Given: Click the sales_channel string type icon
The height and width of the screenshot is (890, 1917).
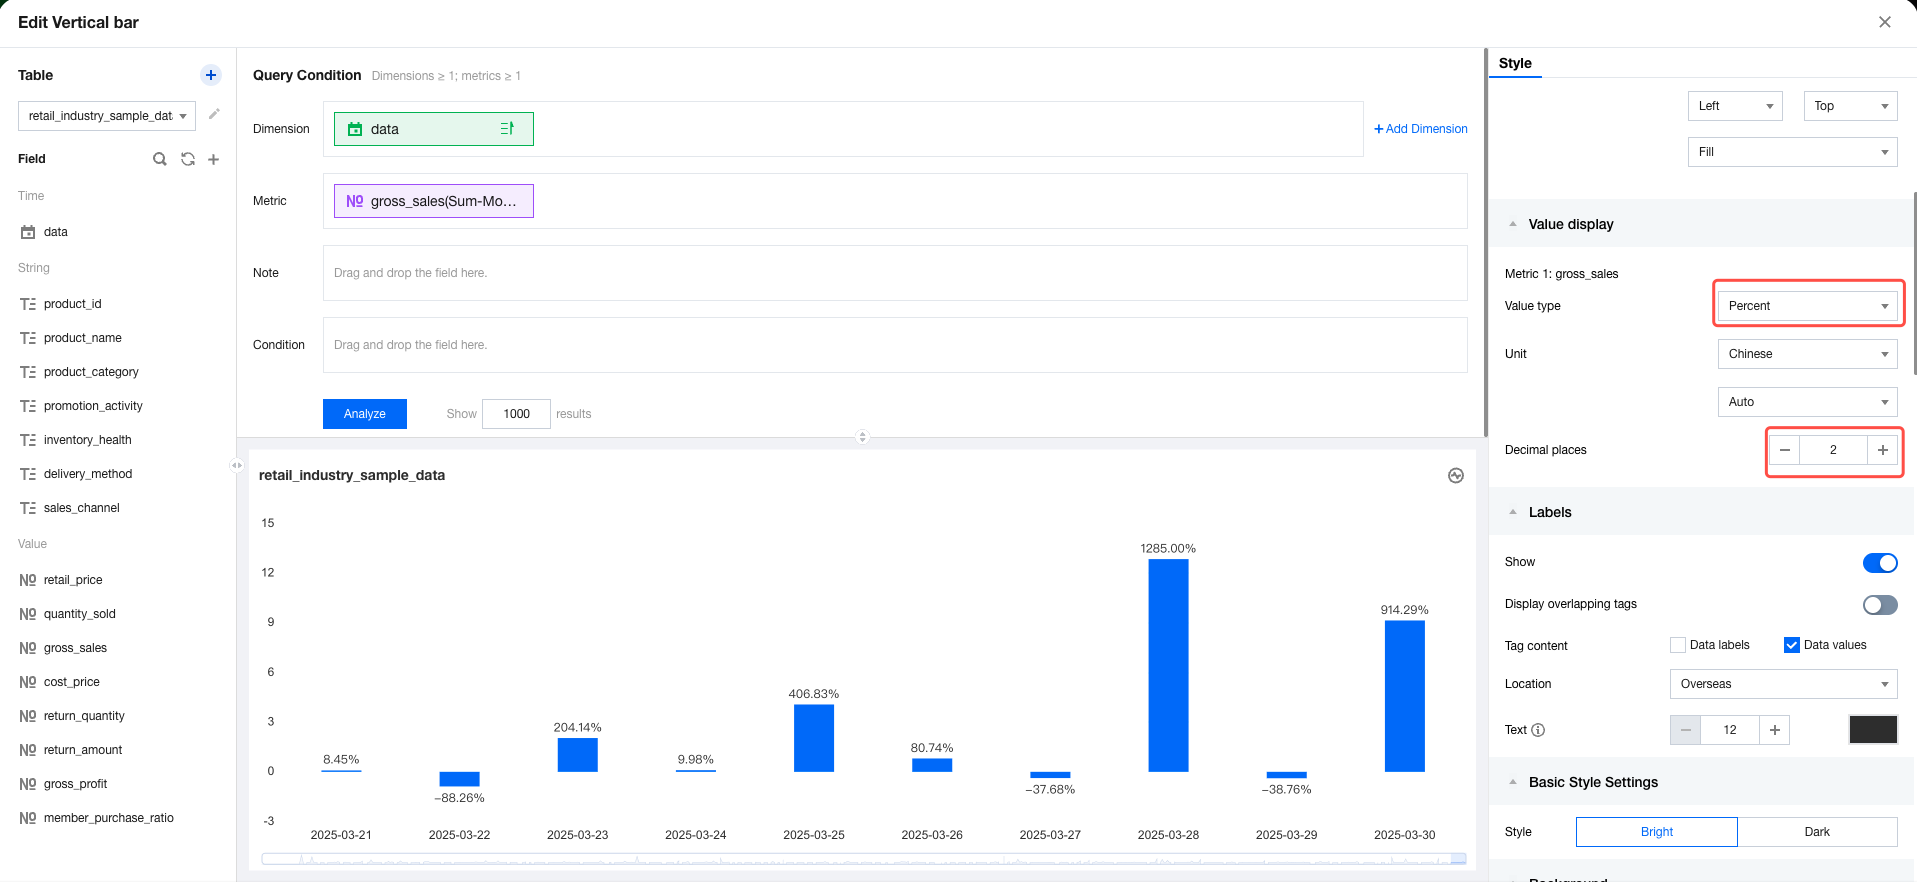Looking at the screenshot, I should pyautogui.click(x=28, y=508).
